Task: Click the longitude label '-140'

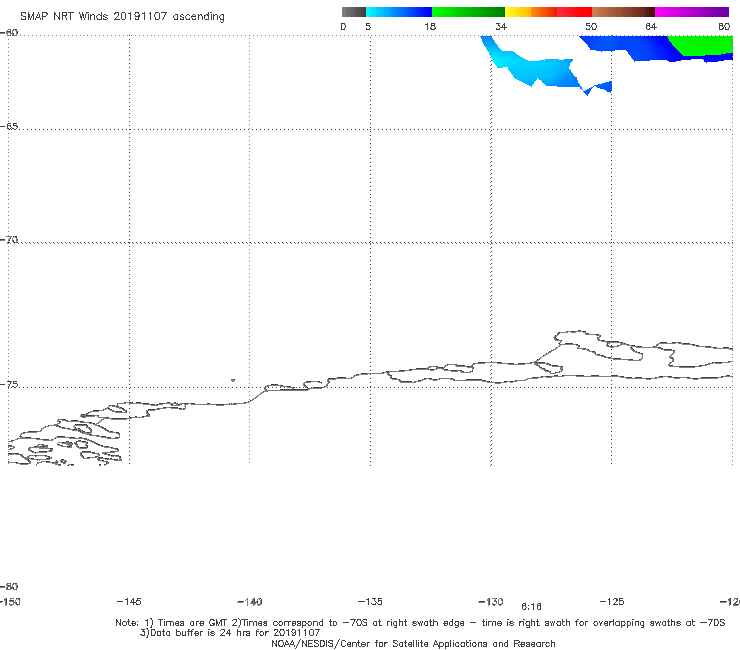Action: tap(250, 601)
